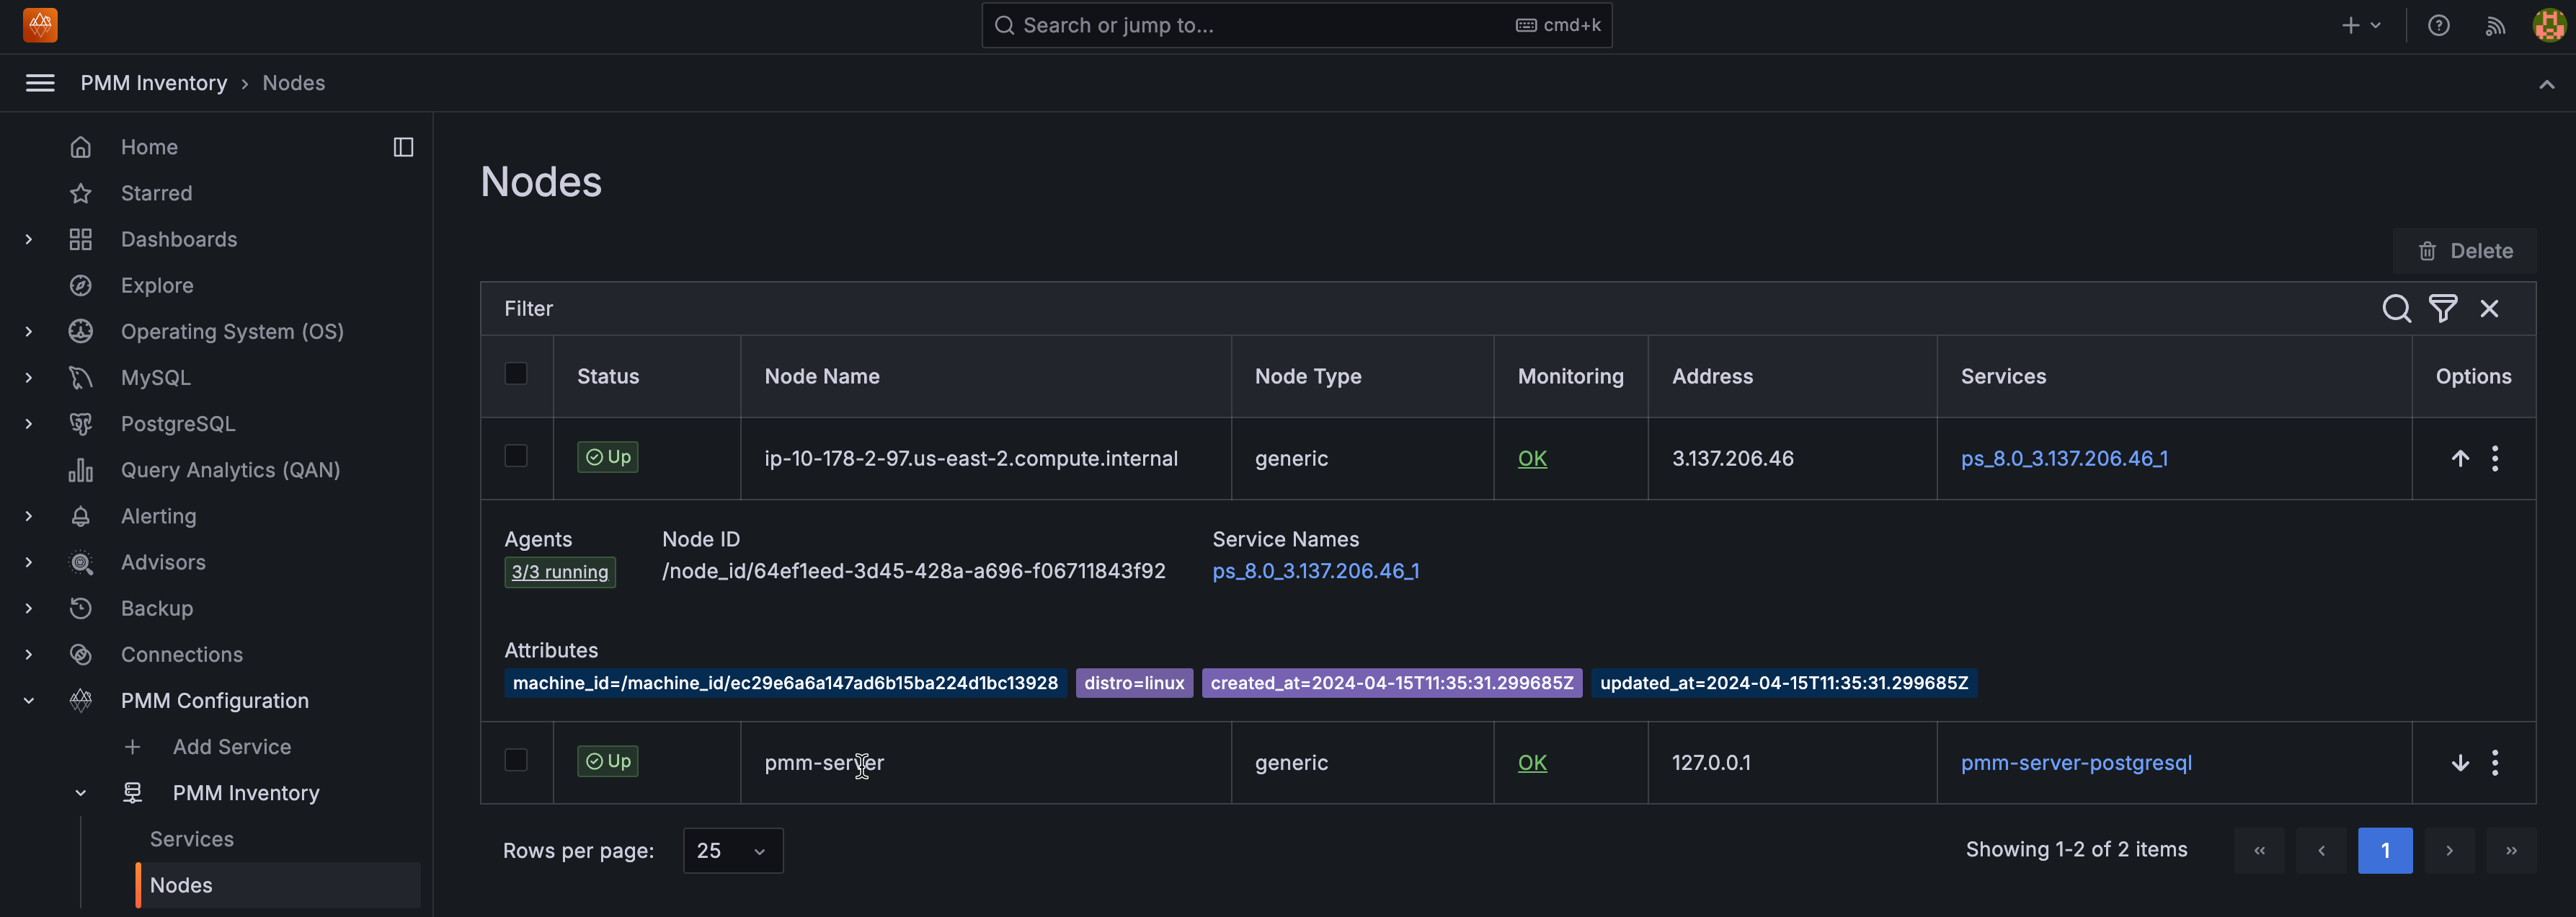Open the Rows per page dropdown
Screen dimensions: 2576x917
coord(733,850)
